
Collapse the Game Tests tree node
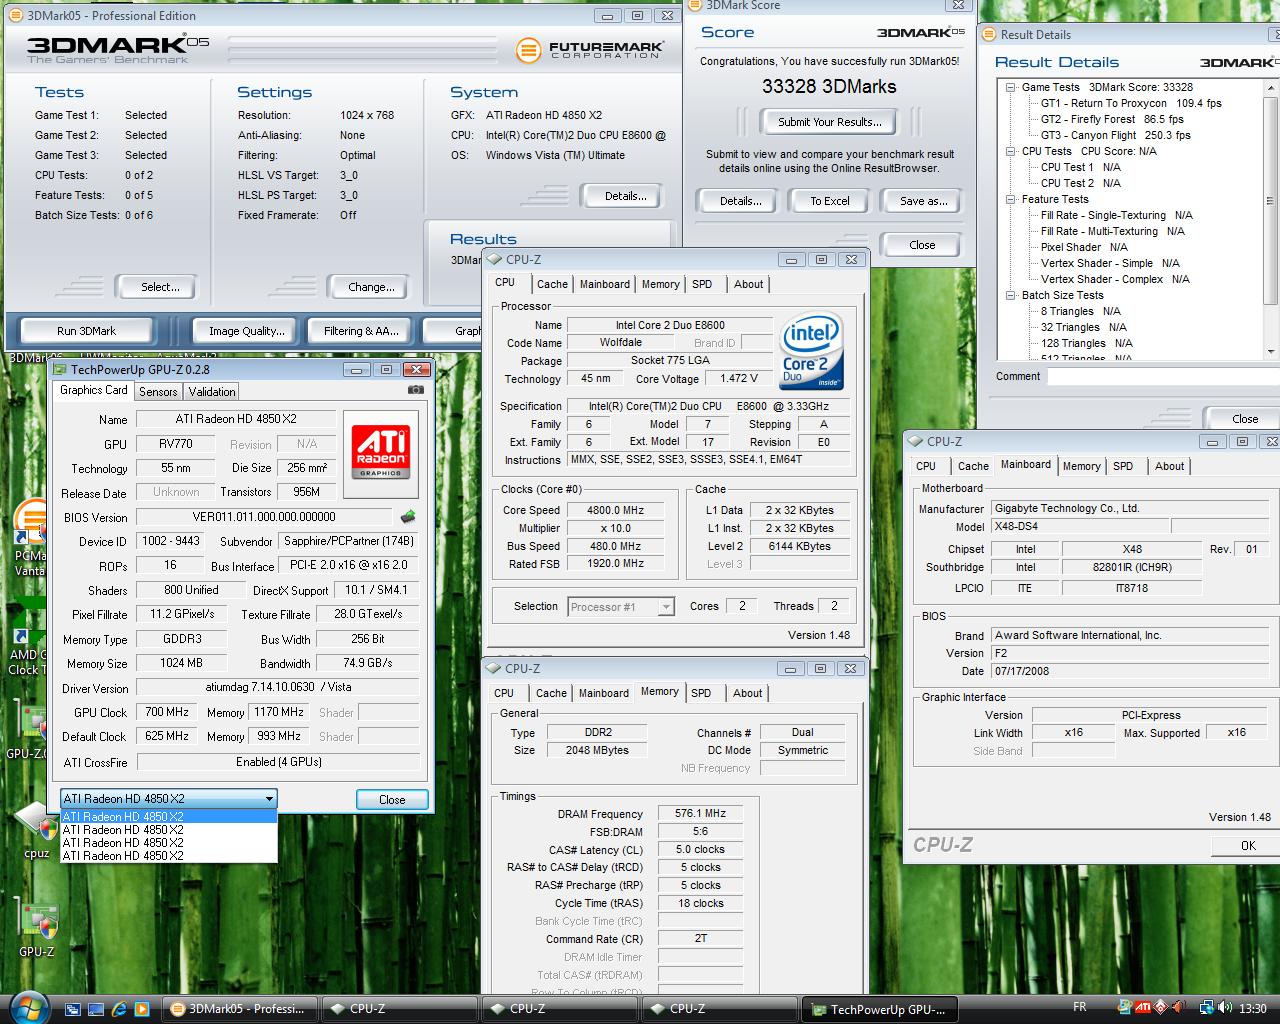pyautogui.click(x=1011, y=87)
